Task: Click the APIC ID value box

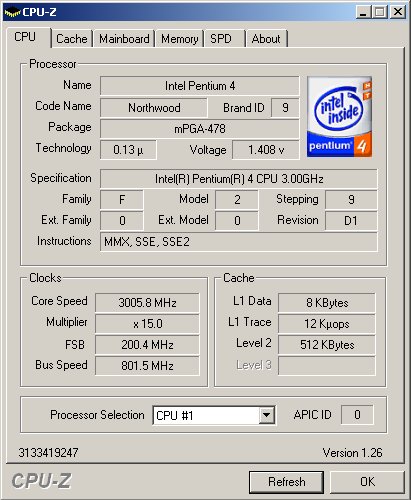Action: coord(357,415)
